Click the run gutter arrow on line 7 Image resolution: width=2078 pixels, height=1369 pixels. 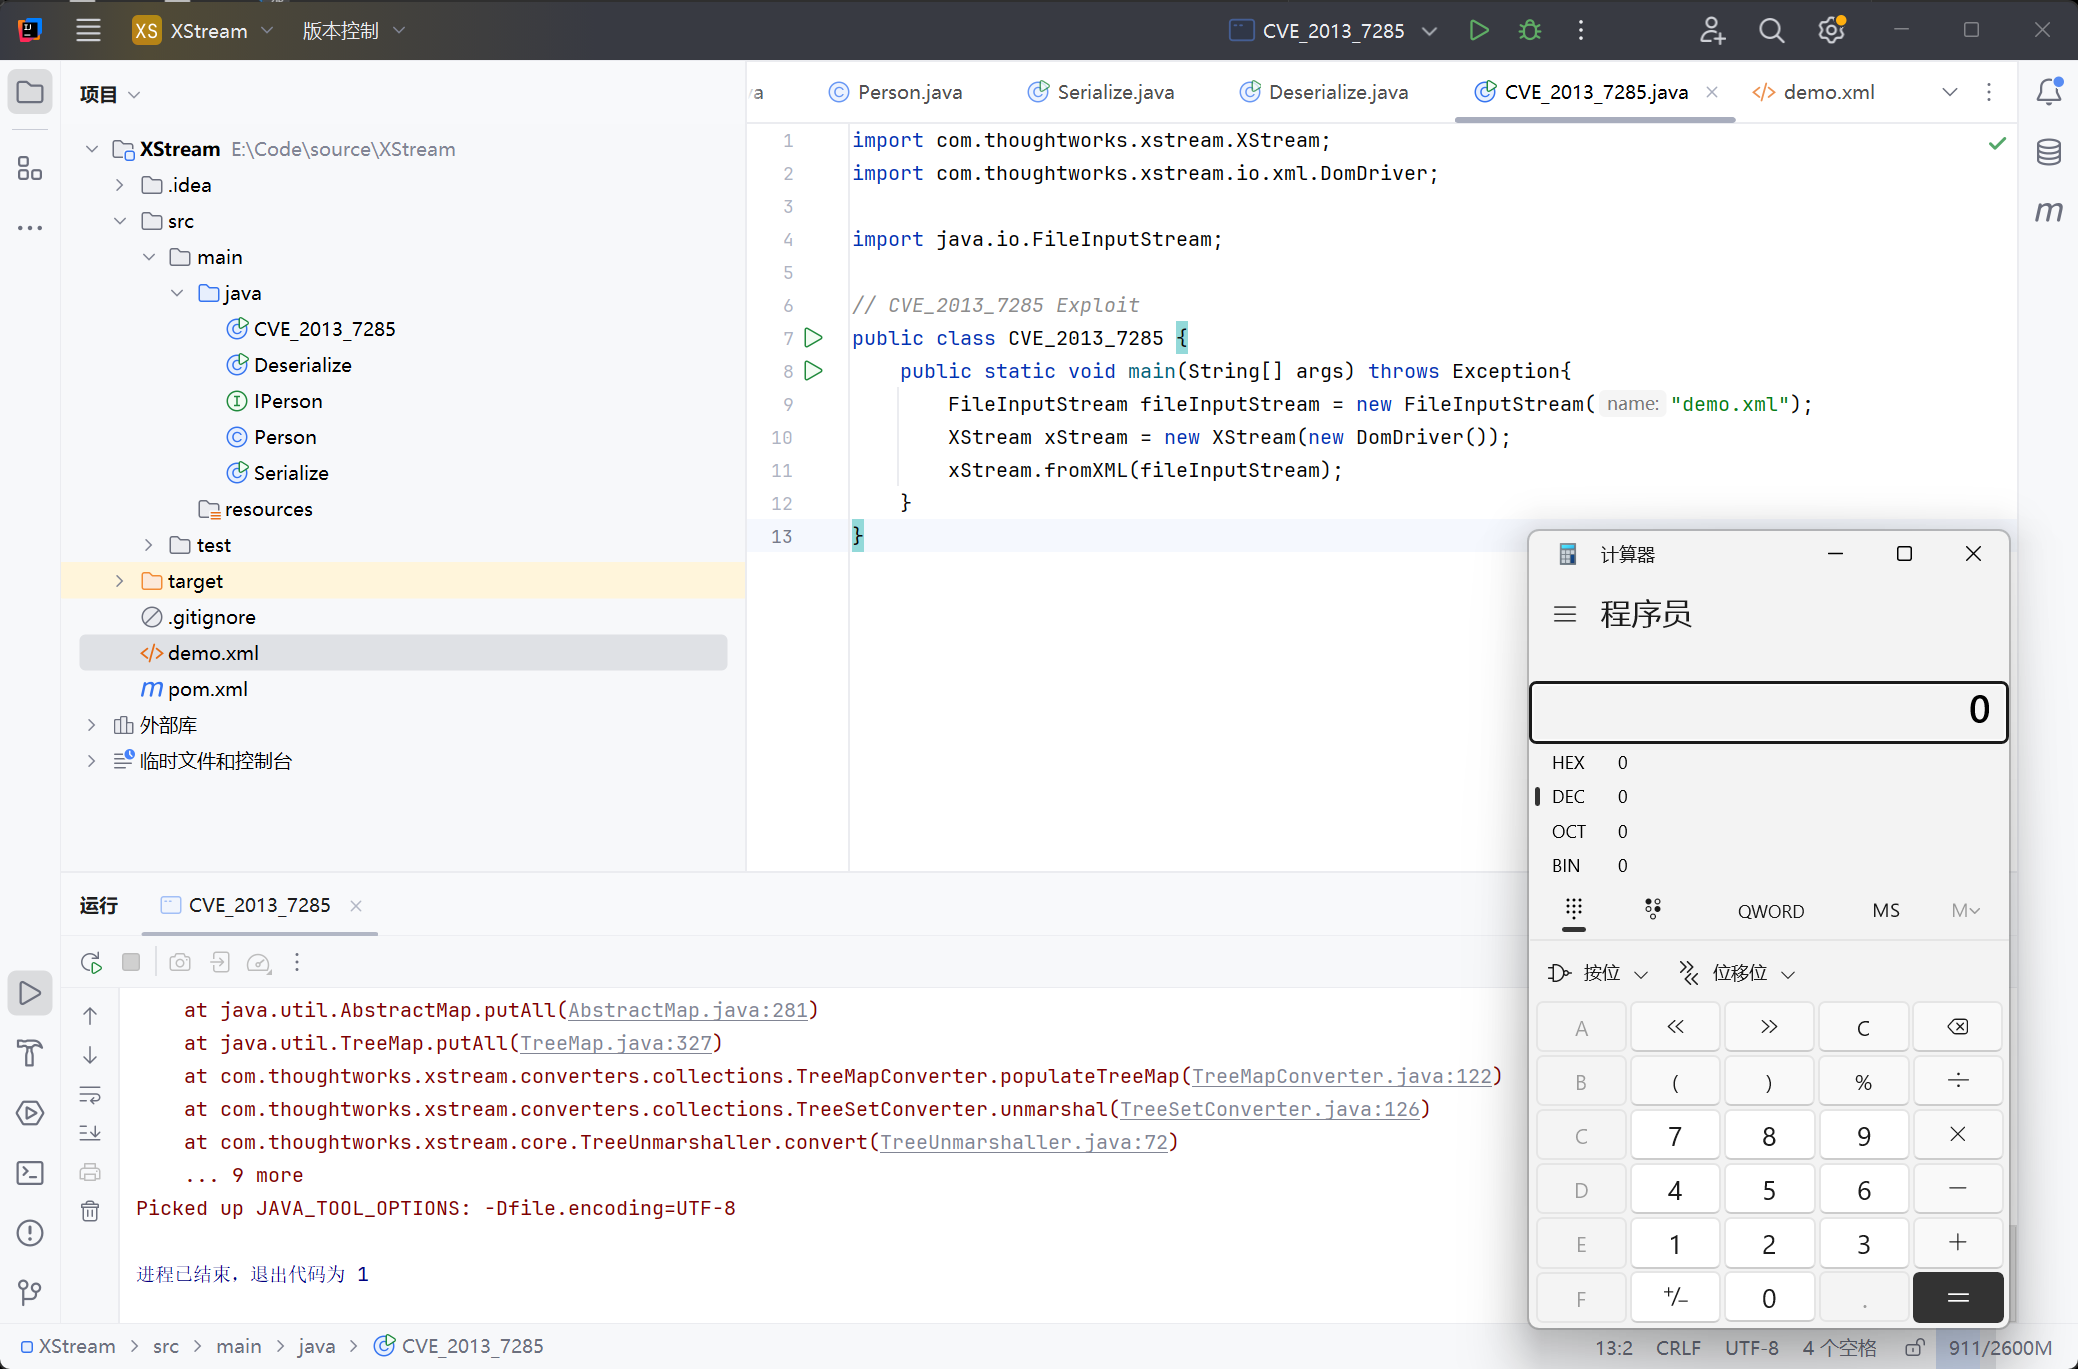click(x=814, y=337)
